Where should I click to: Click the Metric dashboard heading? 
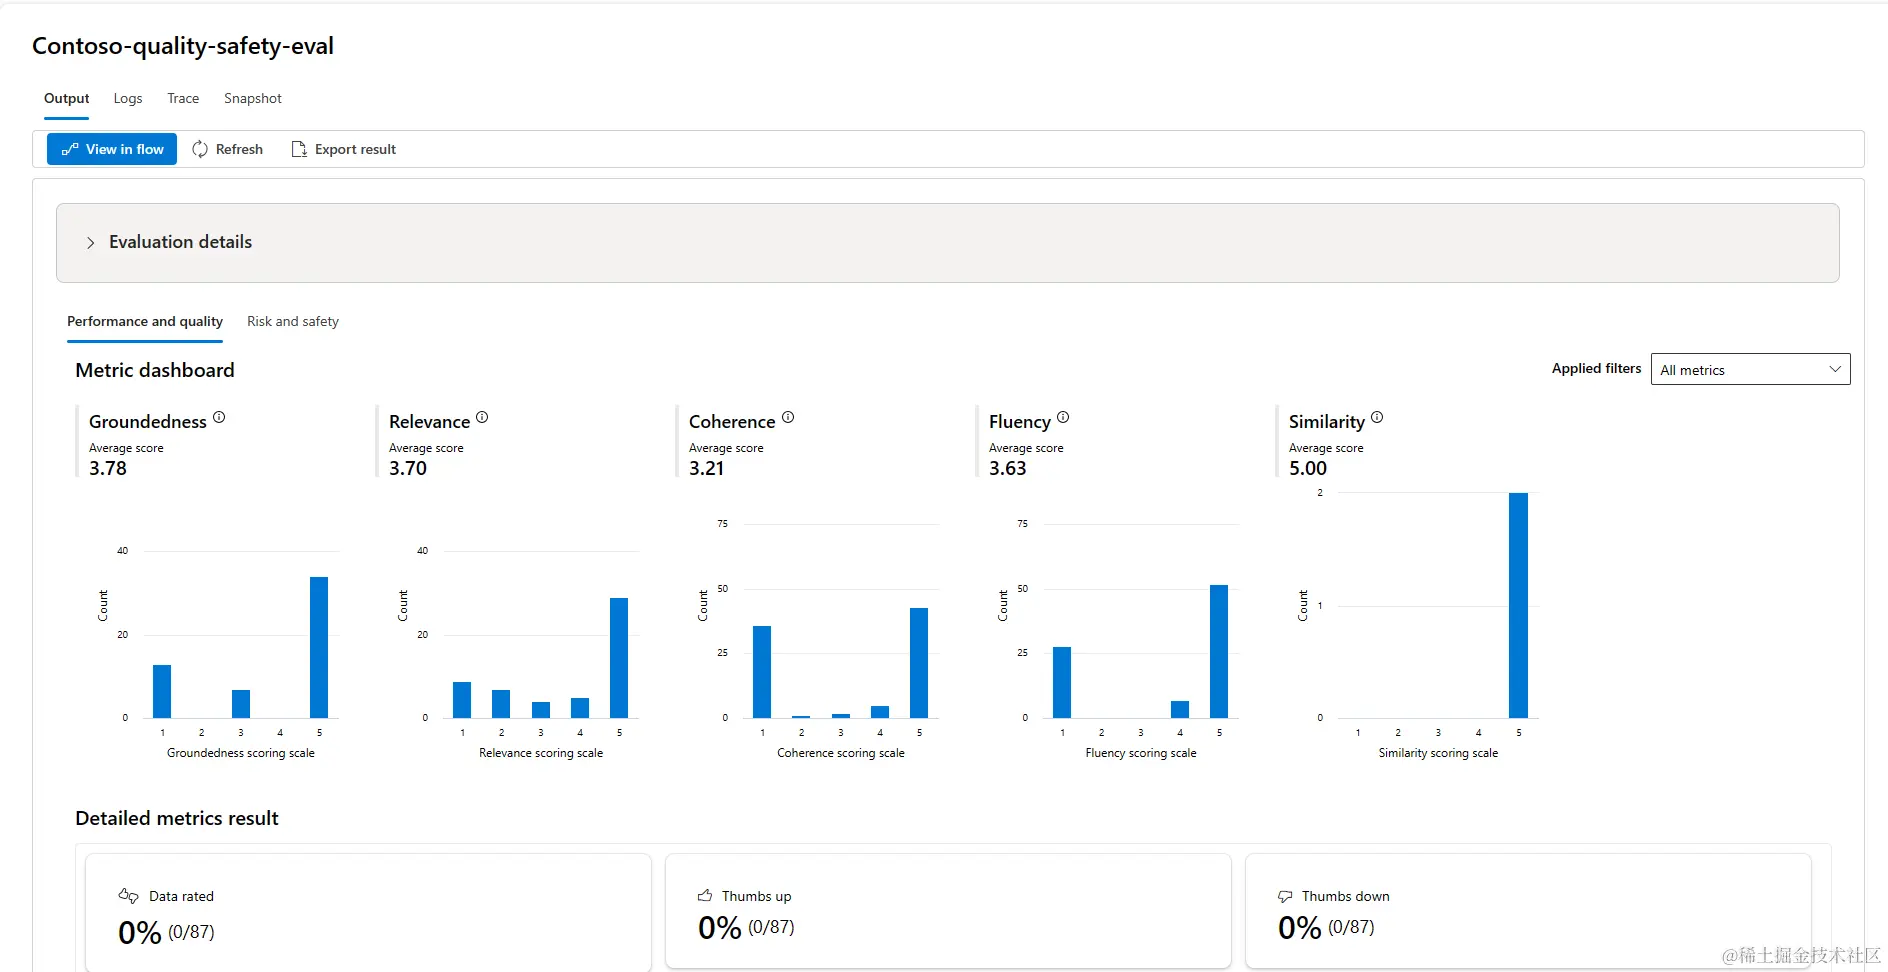155,370
